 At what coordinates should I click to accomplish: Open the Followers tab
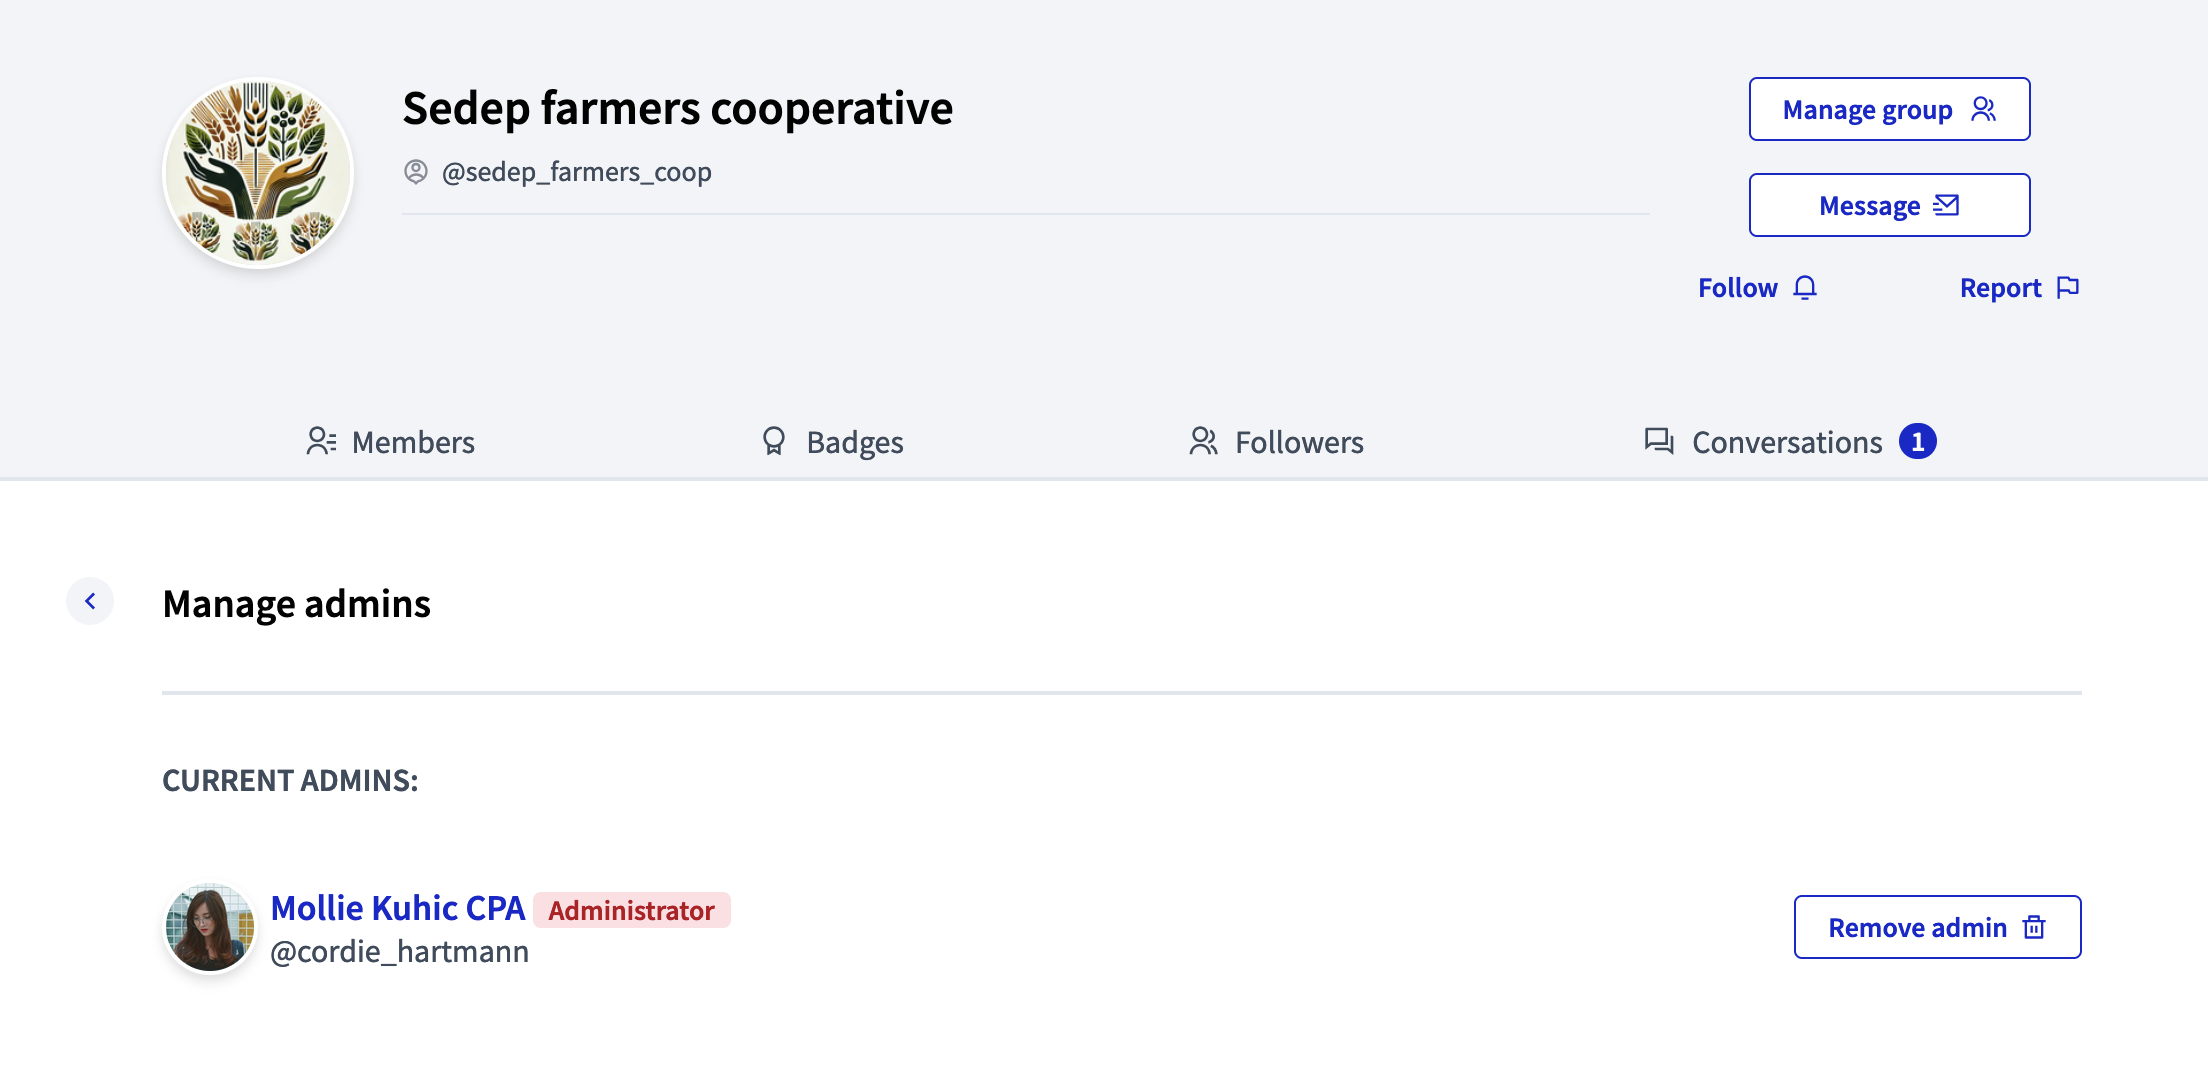coord(1299,441)
